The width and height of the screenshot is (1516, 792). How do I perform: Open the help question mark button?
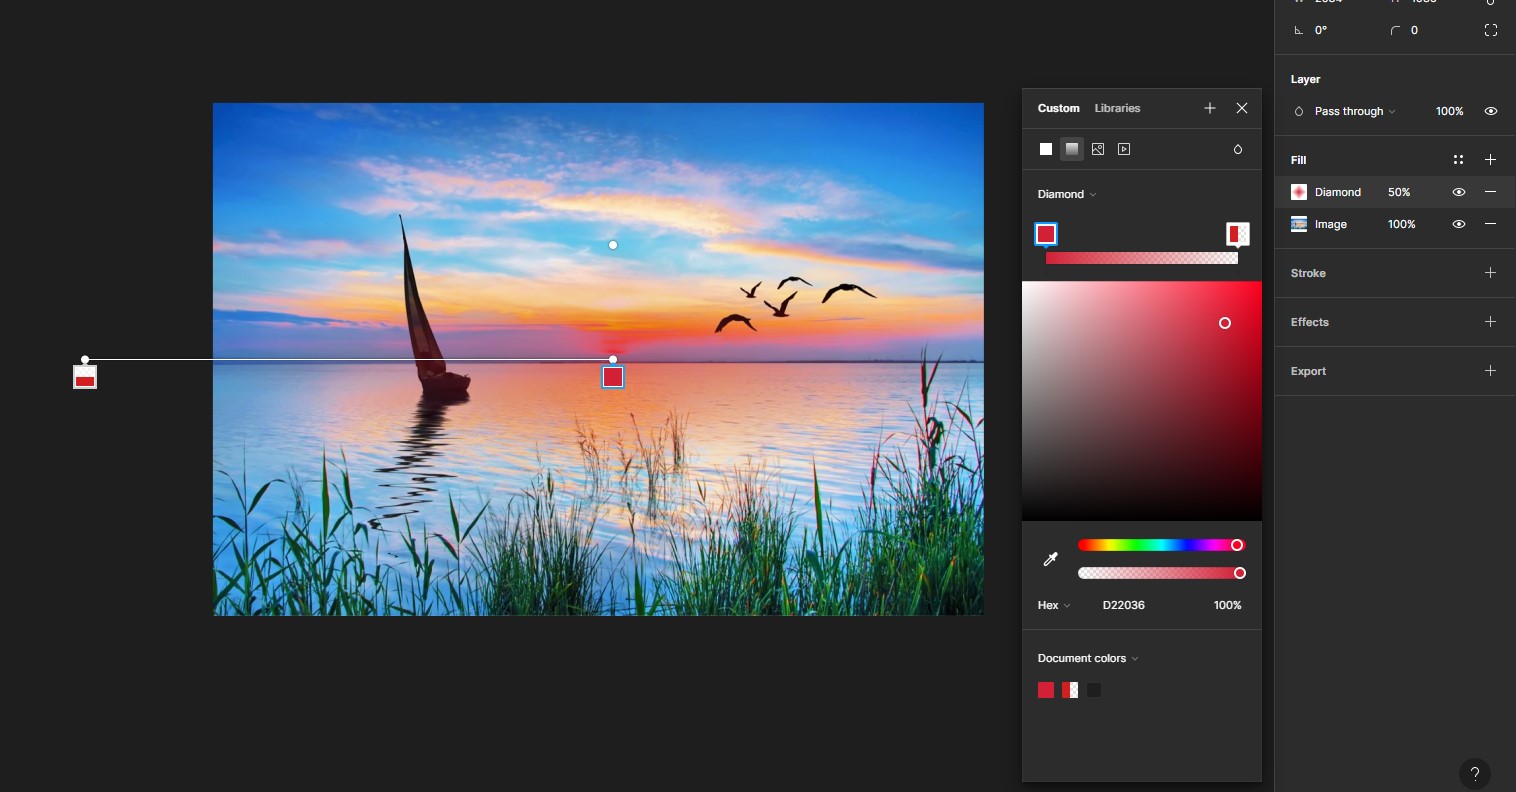coord(1475,773)
